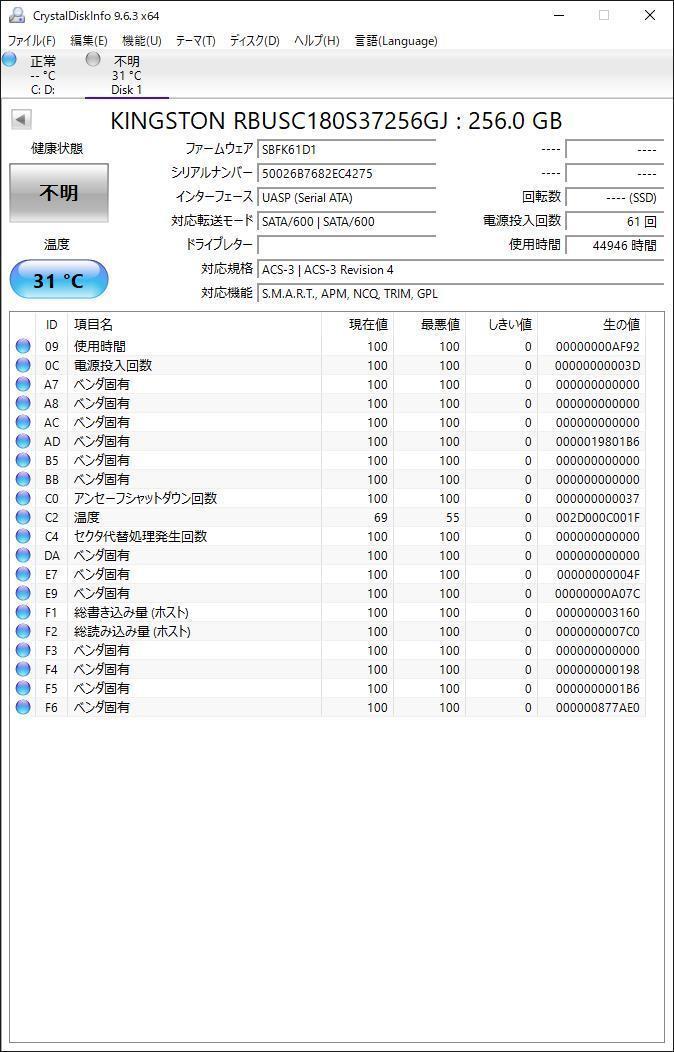This screenshot has height=1052, width=674.
Task: Click the transfer mode field SATA/600
Action: (346, 221)
